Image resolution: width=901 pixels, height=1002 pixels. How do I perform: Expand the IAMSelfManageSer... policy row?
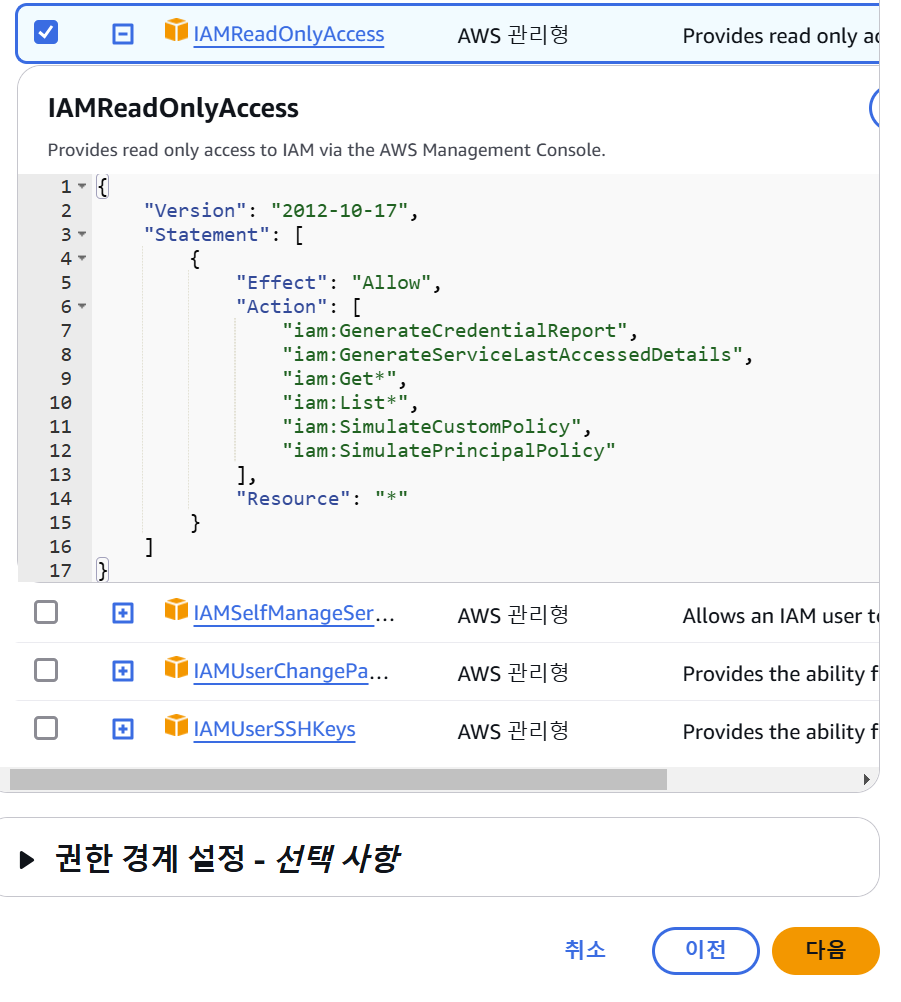point(123,613)
